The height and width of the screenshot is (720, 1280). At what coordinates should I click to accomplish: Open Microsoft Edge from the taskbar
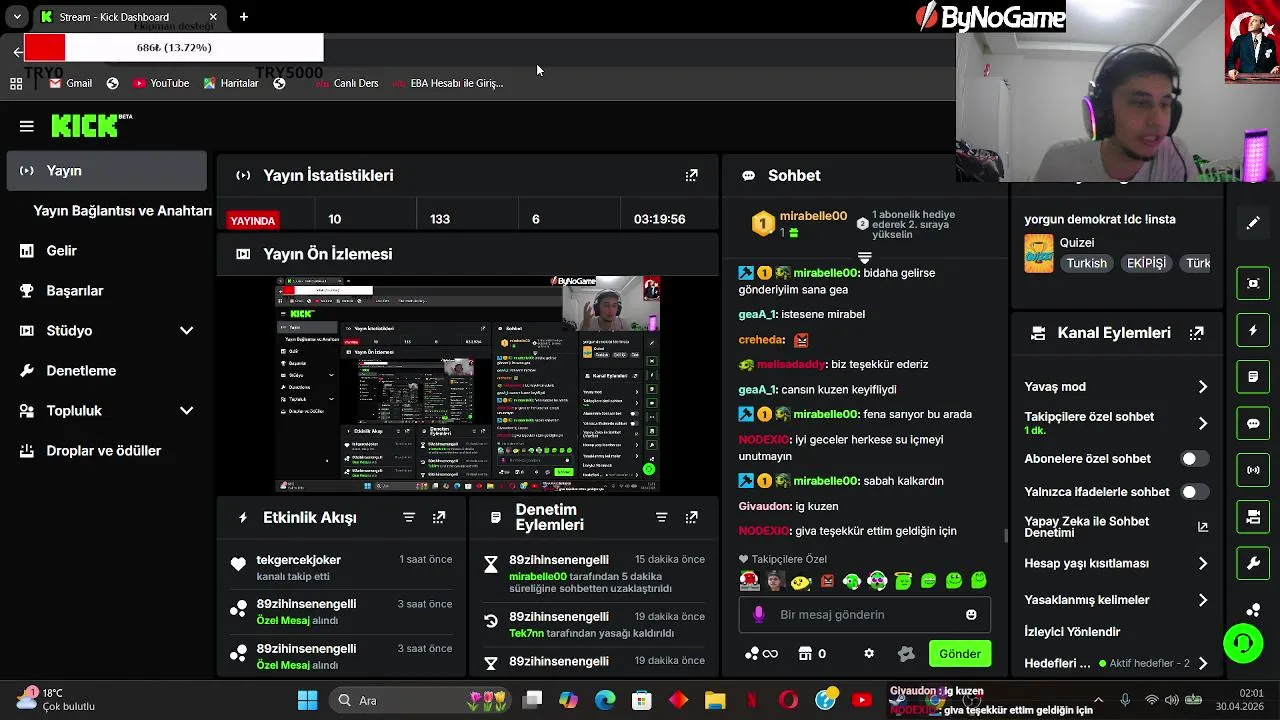tap(605, 700)
